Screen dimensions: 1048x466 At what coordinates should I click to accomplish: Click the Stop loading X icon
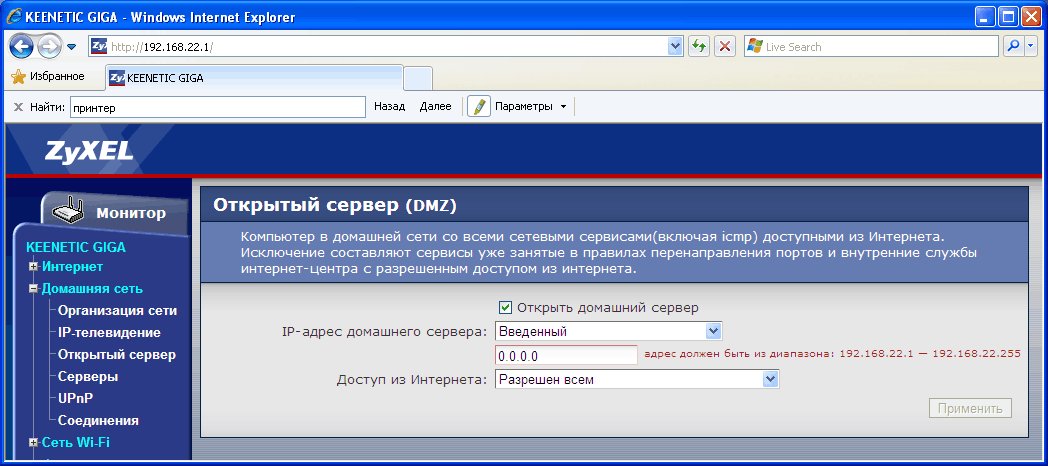[x=725, y=46]
